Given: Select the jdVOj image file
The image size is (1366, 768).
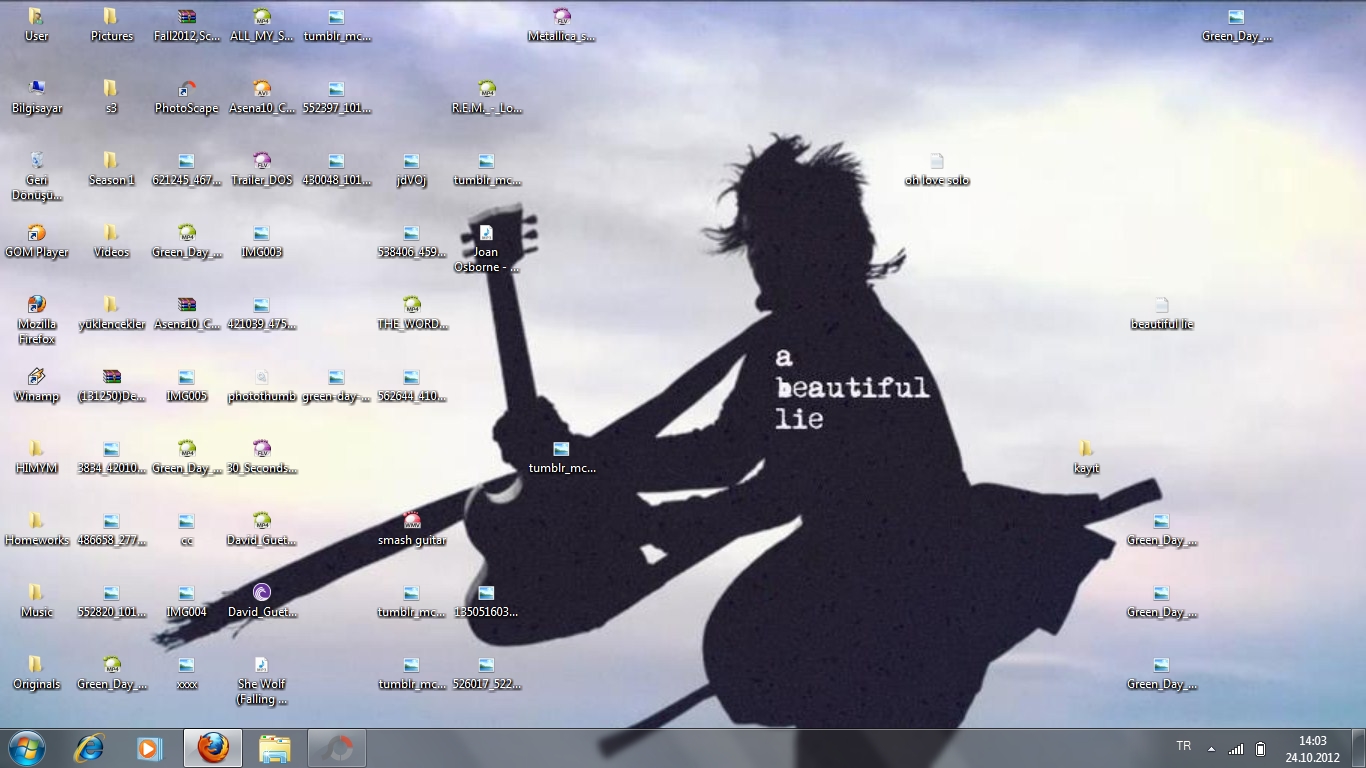Looking at the screenshot, I should coord(411,169).
